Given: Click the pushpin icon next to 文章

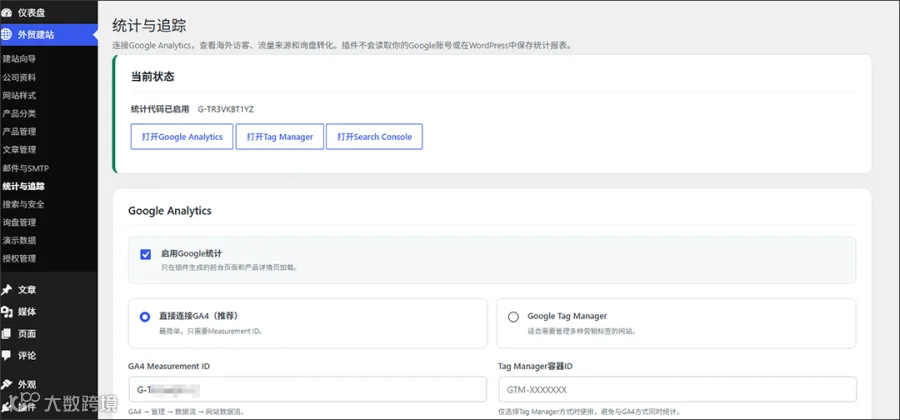Looking at the screenshot, I should point(7,290).
